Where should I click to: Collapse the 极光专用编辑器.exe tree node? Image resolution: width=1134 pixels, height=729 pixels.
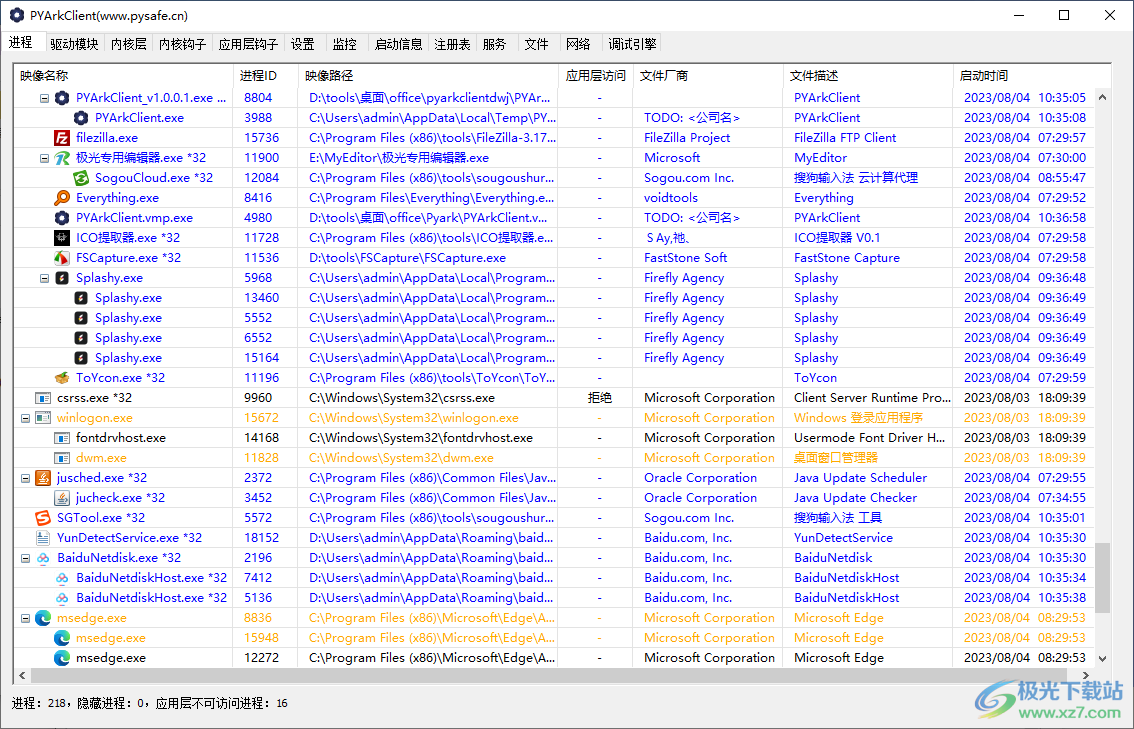click(x=44, y=158)
